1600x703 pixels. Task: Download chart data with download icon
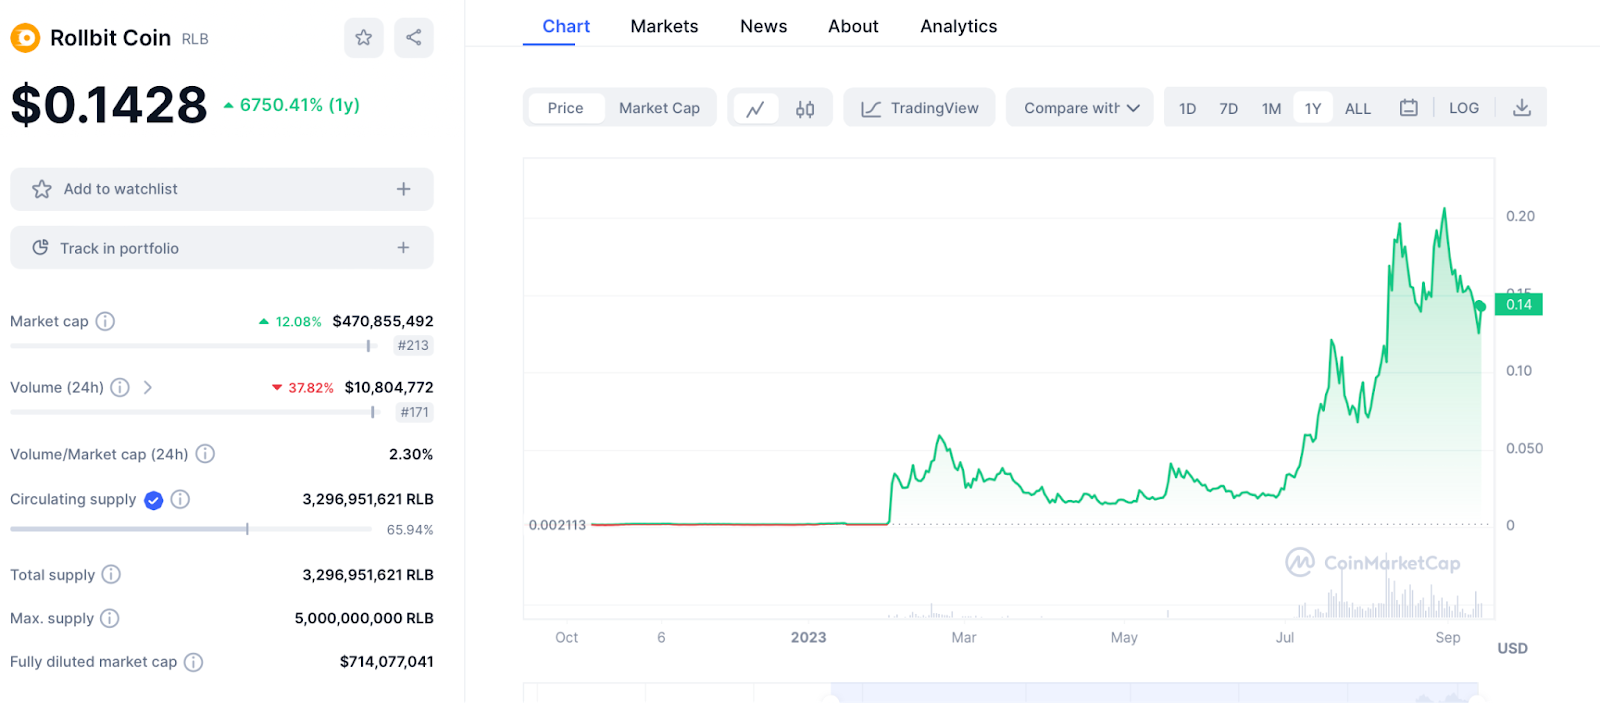pos(1521,108)
